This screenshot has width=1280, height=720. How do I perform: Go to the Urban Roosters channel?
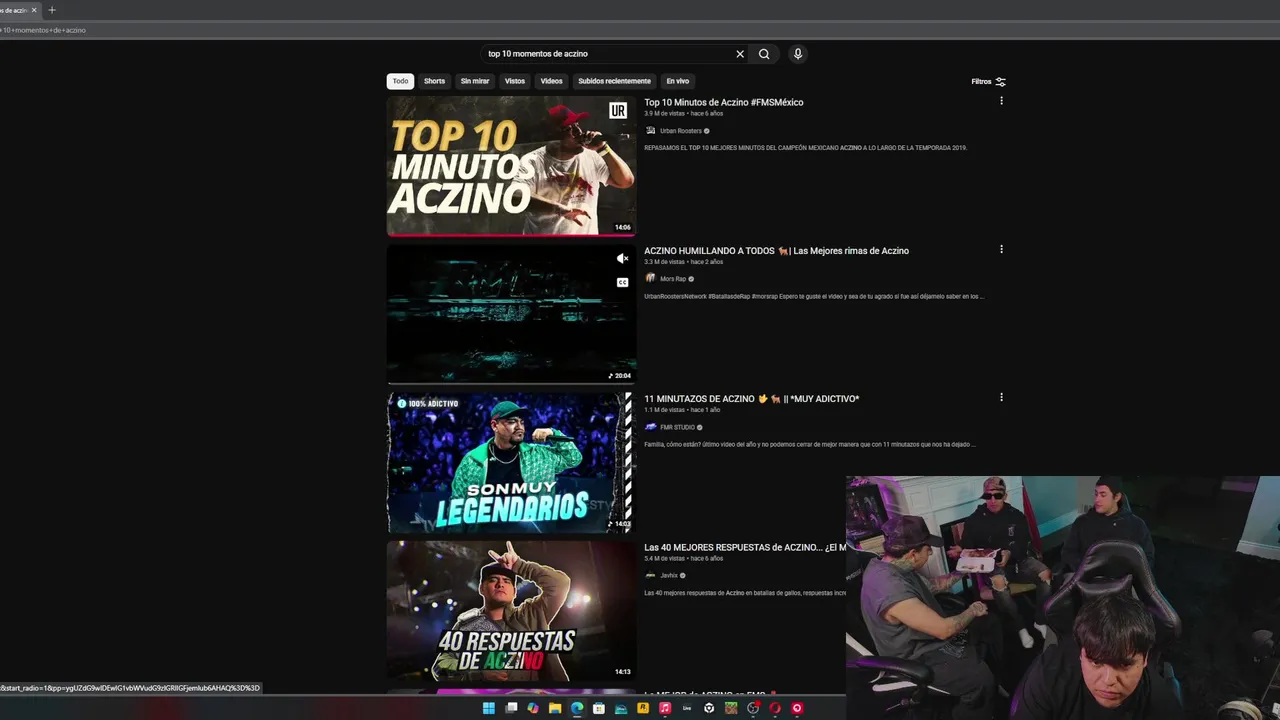[681, 131]
